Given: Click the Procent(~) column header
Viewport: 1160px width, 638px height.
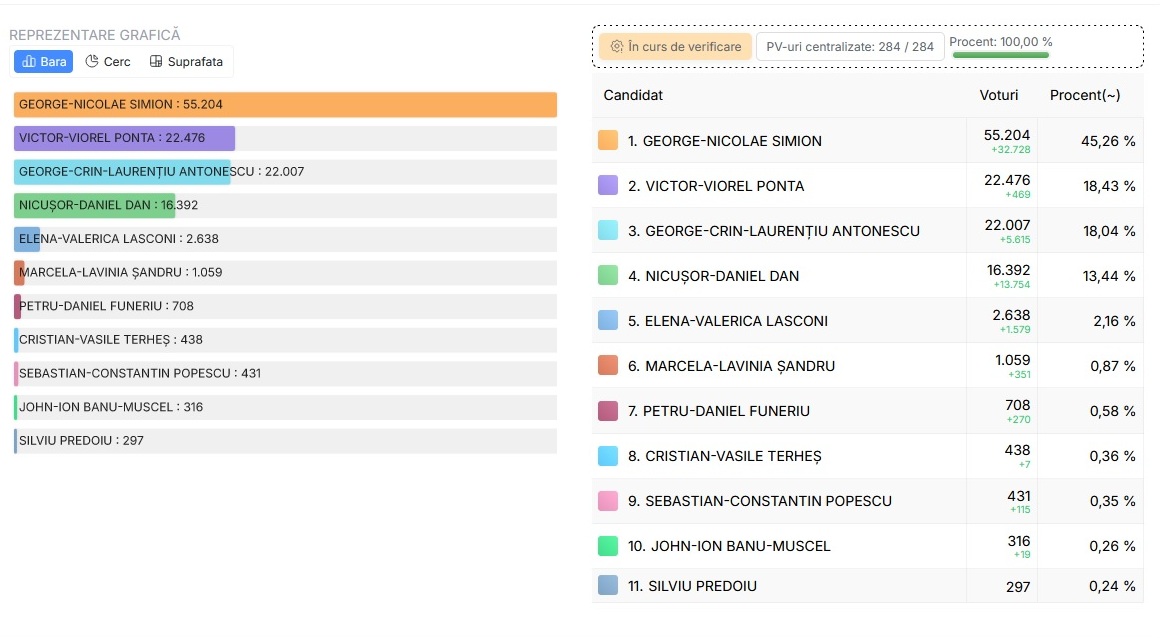Looking at the screenshot, I should click(1084, 95).
